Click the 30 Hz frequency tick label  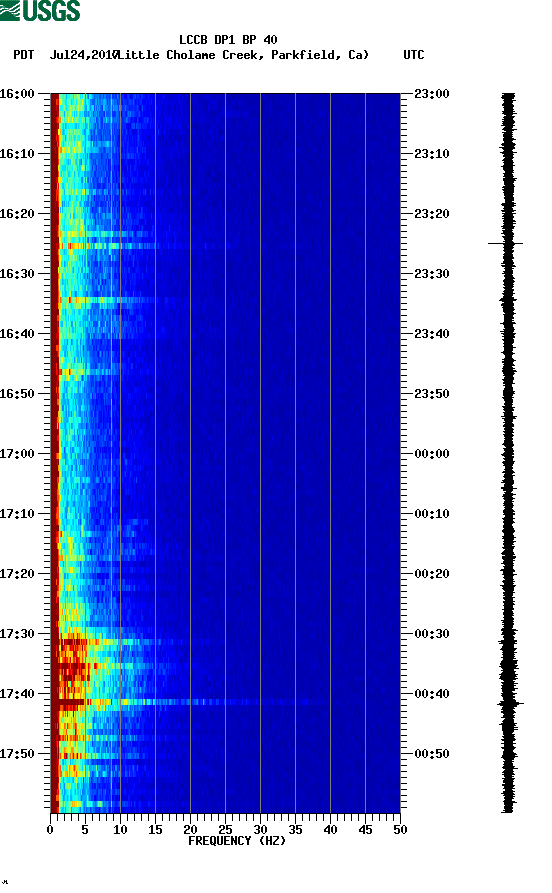(260, 830)
